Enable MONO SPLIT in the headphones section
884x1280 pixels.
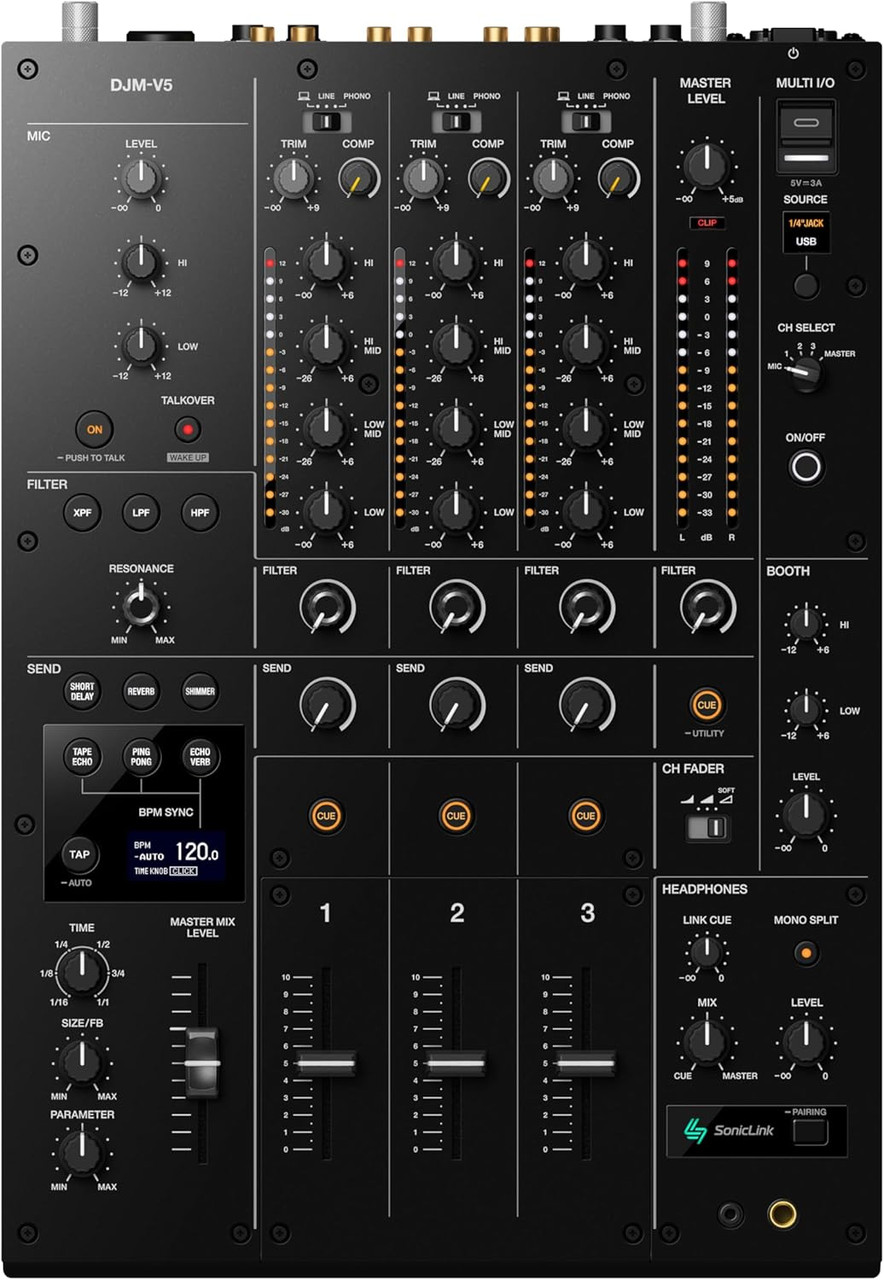pyautogui.click(x=806, y=953)
